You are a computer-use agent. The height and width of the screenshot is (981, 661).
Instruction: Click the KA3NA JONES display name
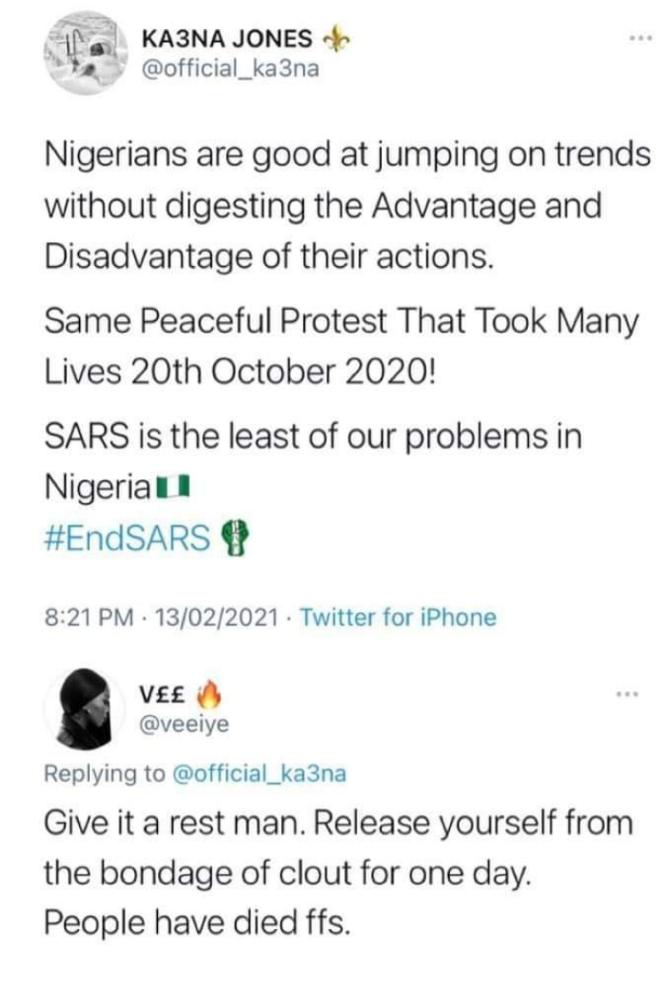(x=228, y=40)
